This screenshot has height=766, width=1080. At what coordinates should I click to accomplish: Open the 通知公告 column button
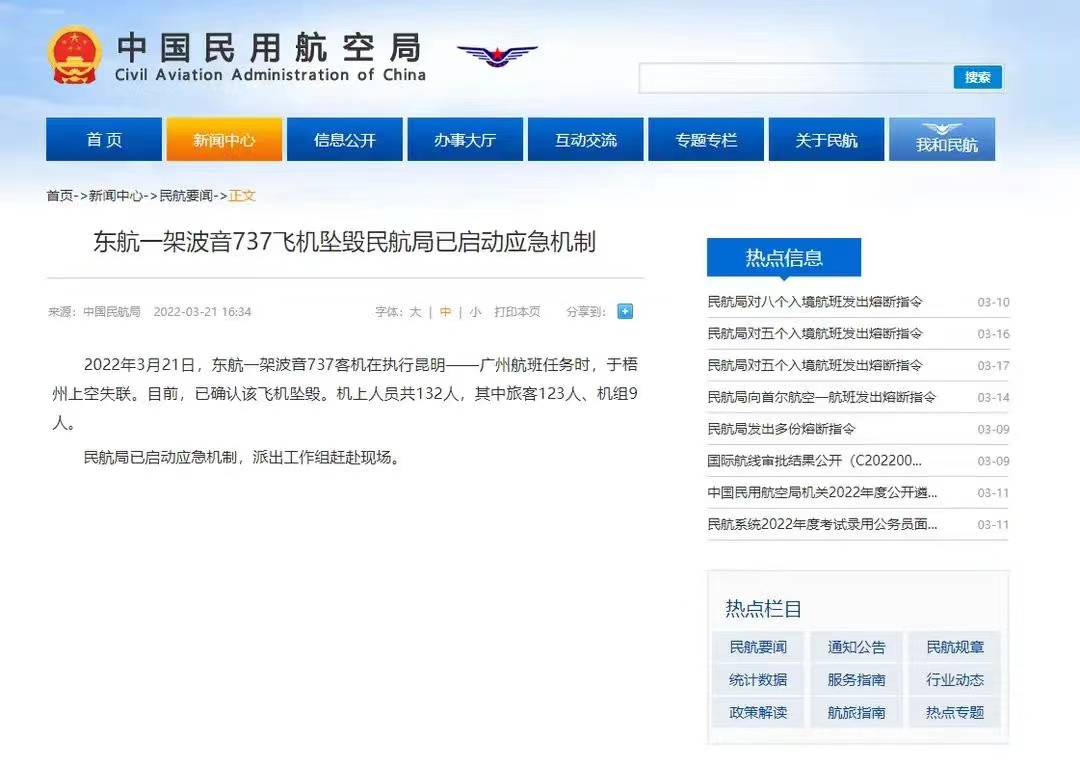click(x=856, y=647)
